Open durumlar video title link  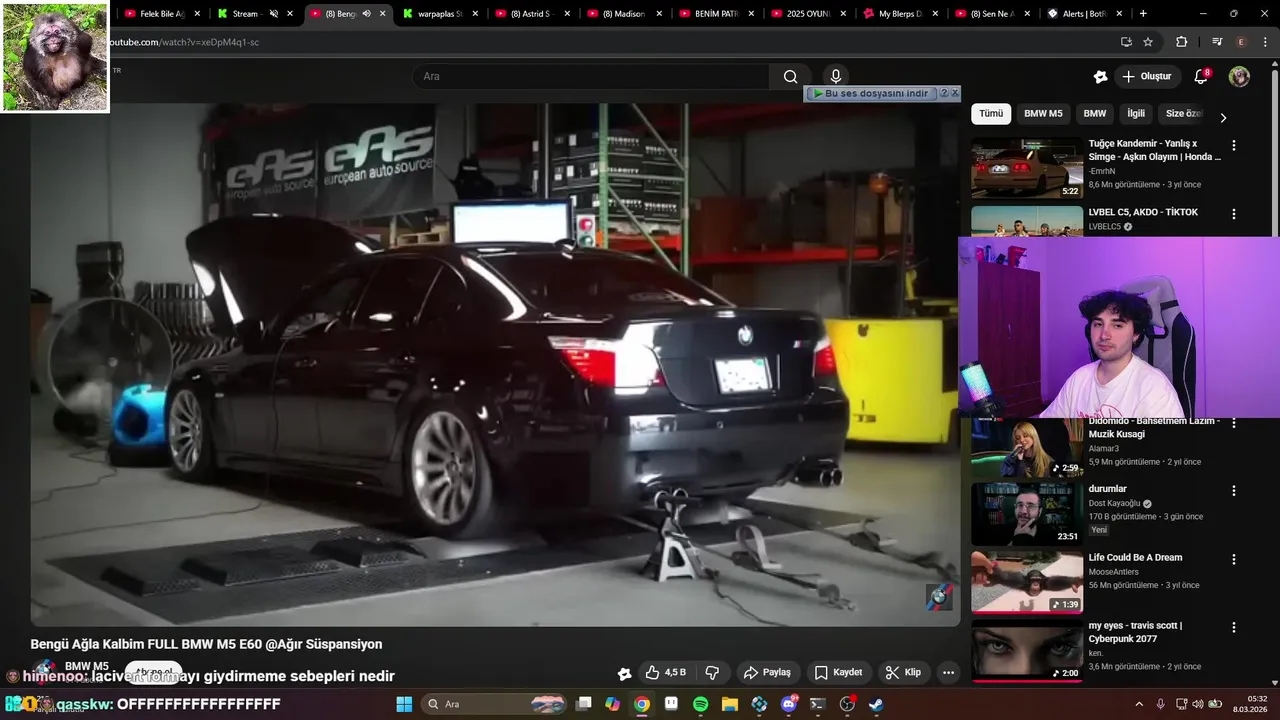pyautogui.click(x=1107, y=489)
